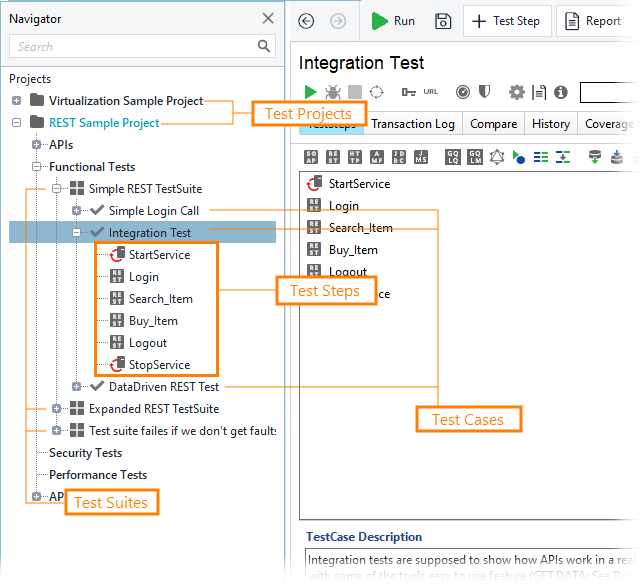Select Buy_Item in test steps list
Screen dimensions: 643x585
point(353,250)
